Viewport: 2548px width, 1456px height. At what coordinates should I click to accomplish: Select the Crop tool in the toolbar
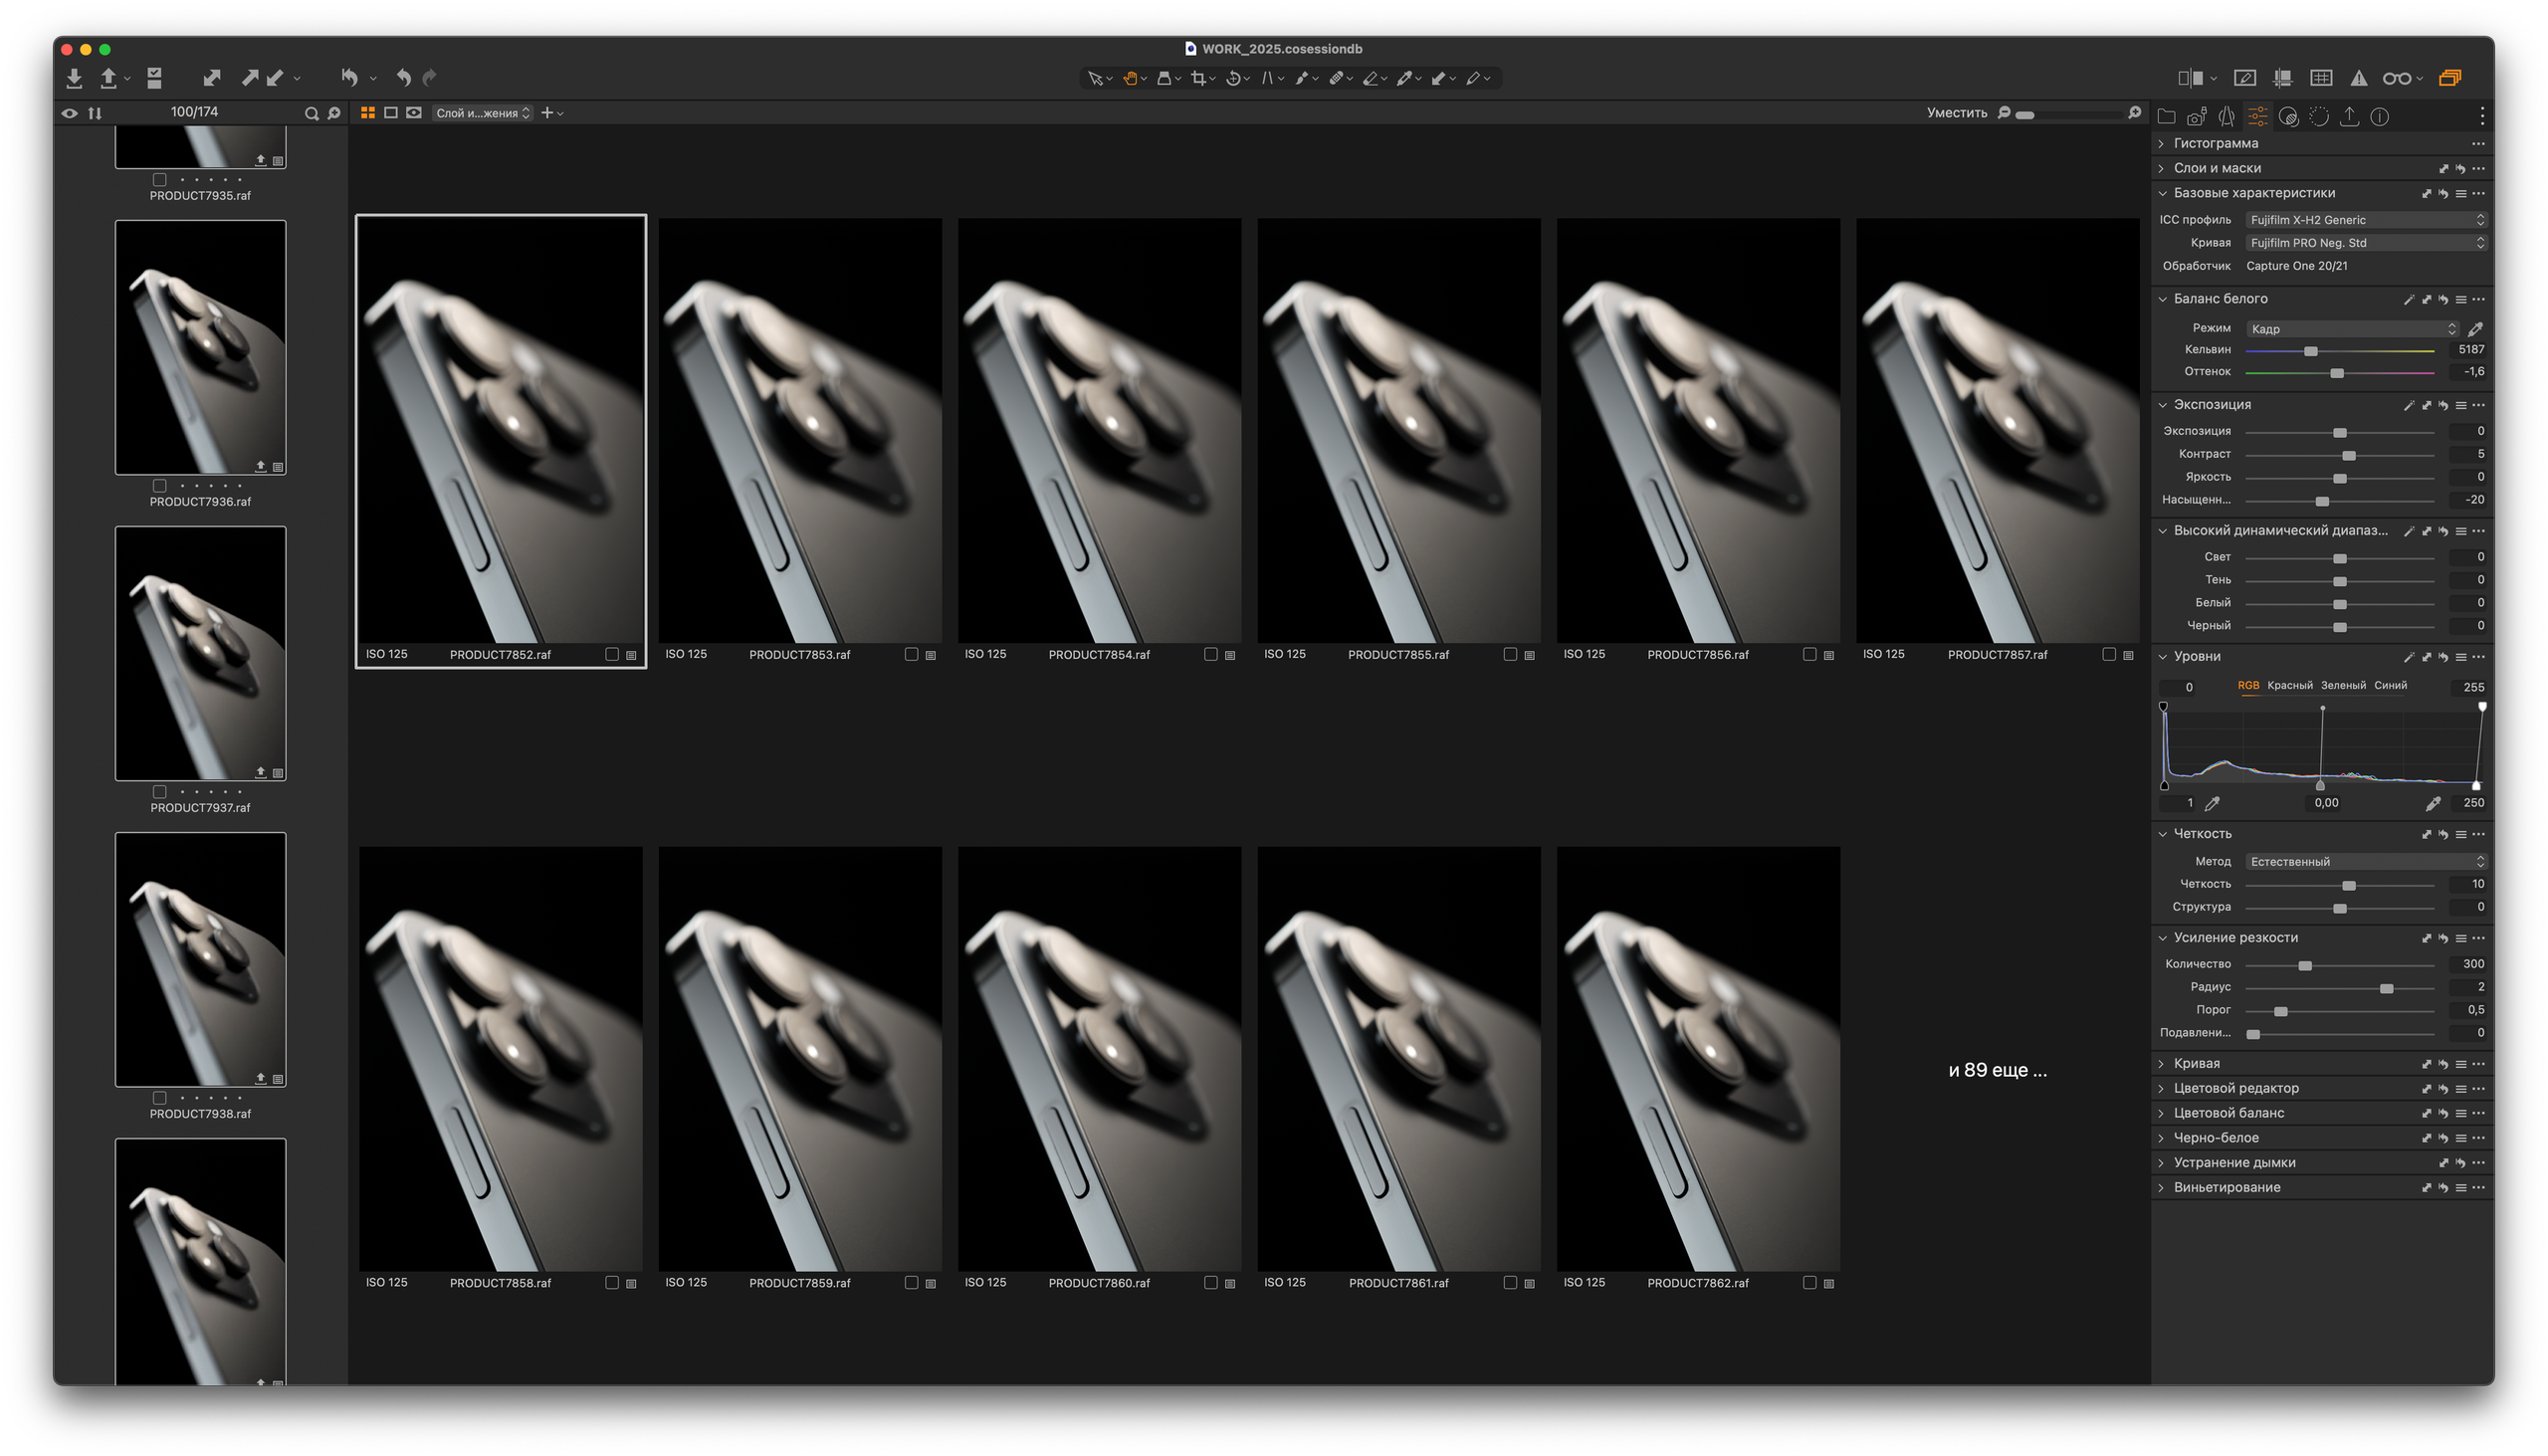tap(1198, 78)
